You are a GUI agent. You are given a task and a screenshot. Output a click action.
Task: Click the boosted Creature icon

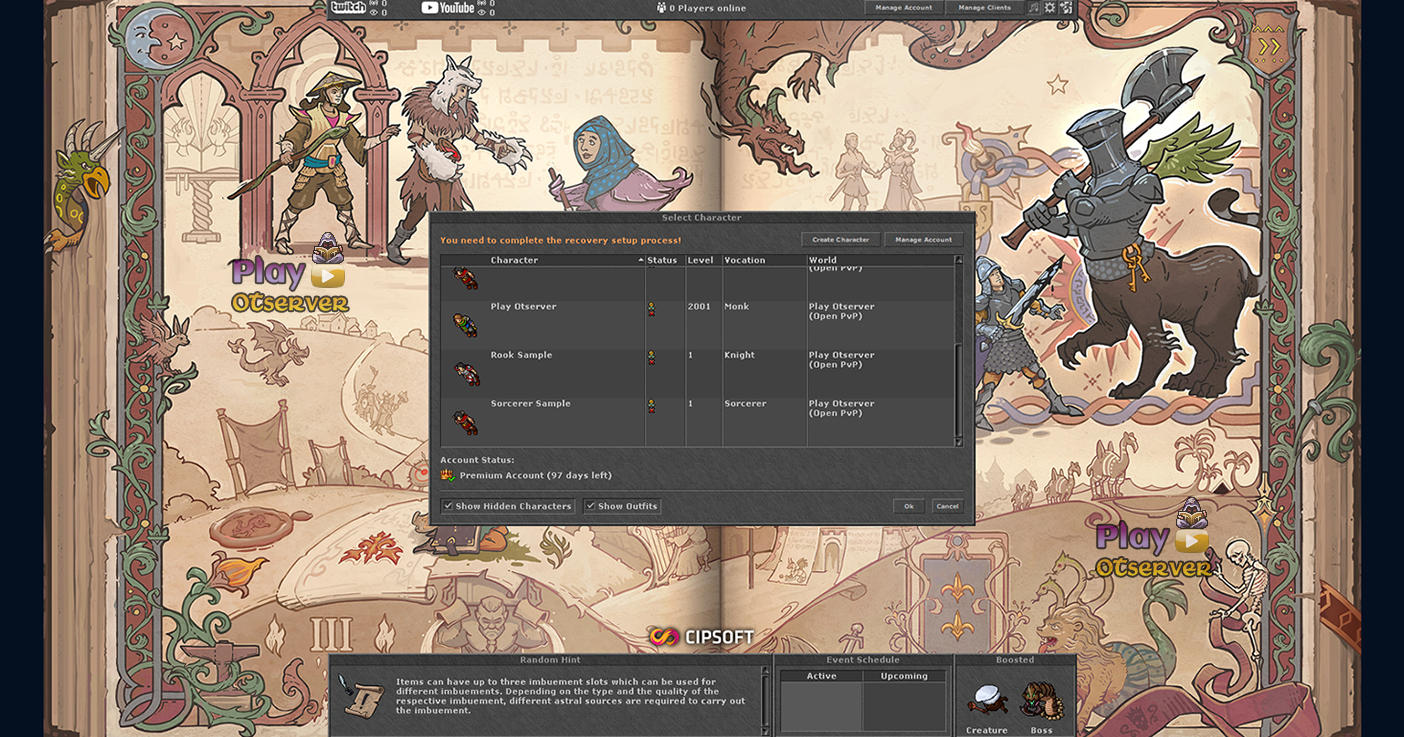tap(986, 701)
